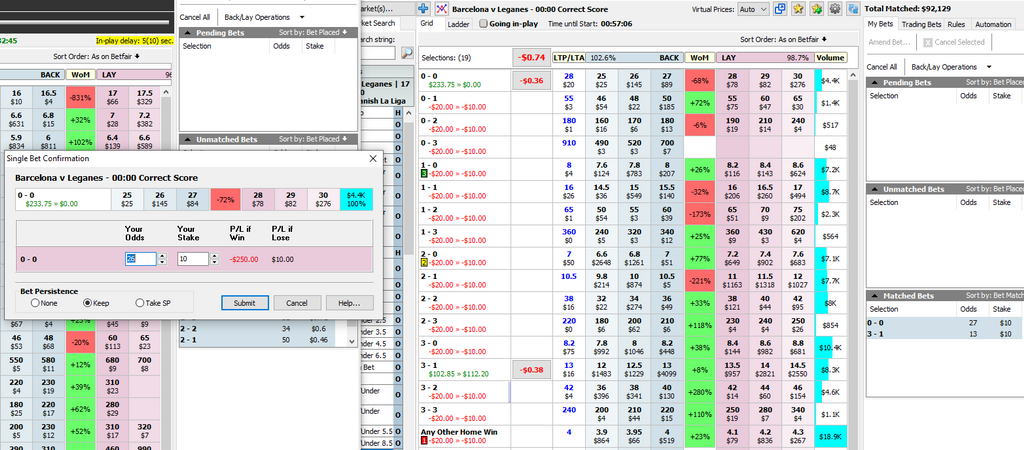Viewport: 1024px width, 450px height.
Task: Select the 3 - 1 matched bet row at odds 13
Action: (944, 334)
